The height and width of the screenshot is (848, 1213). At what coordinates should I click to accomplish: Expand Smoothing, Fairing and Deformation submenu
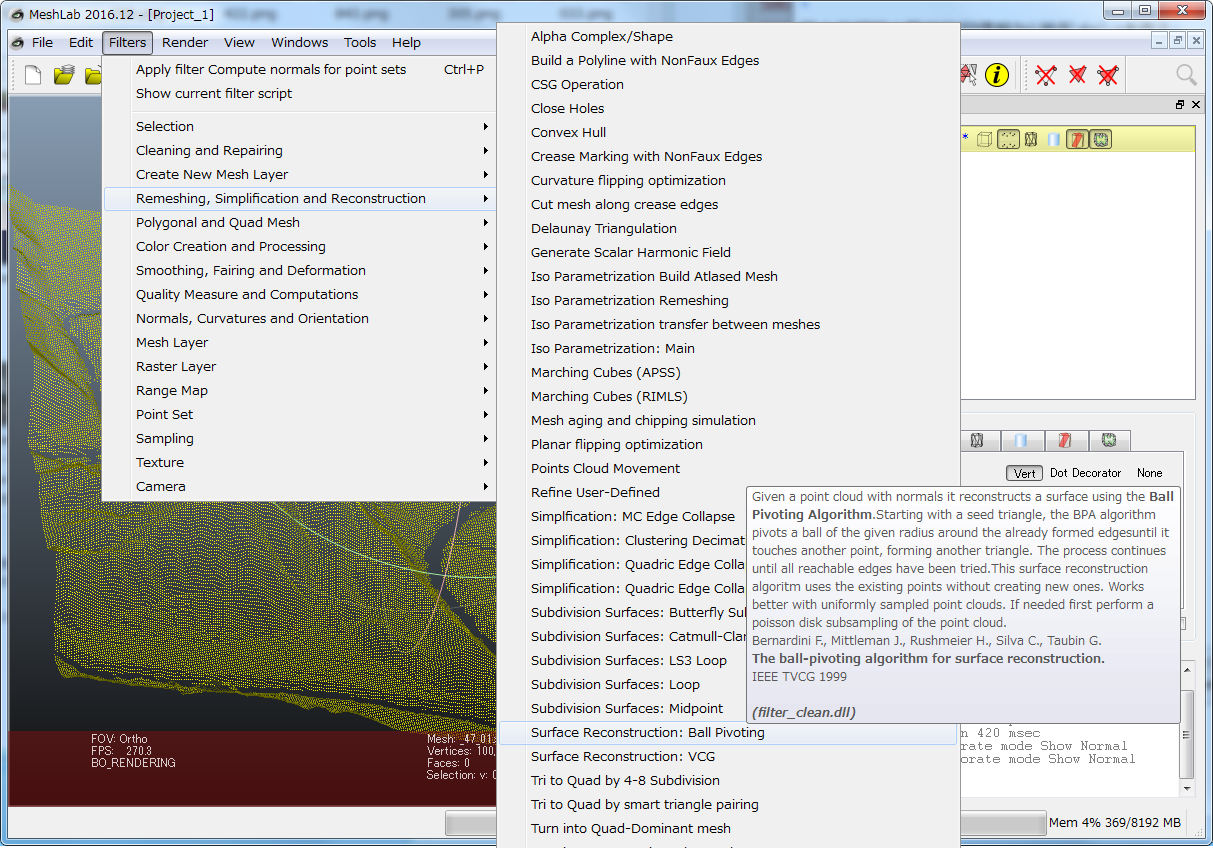point(300,270)
